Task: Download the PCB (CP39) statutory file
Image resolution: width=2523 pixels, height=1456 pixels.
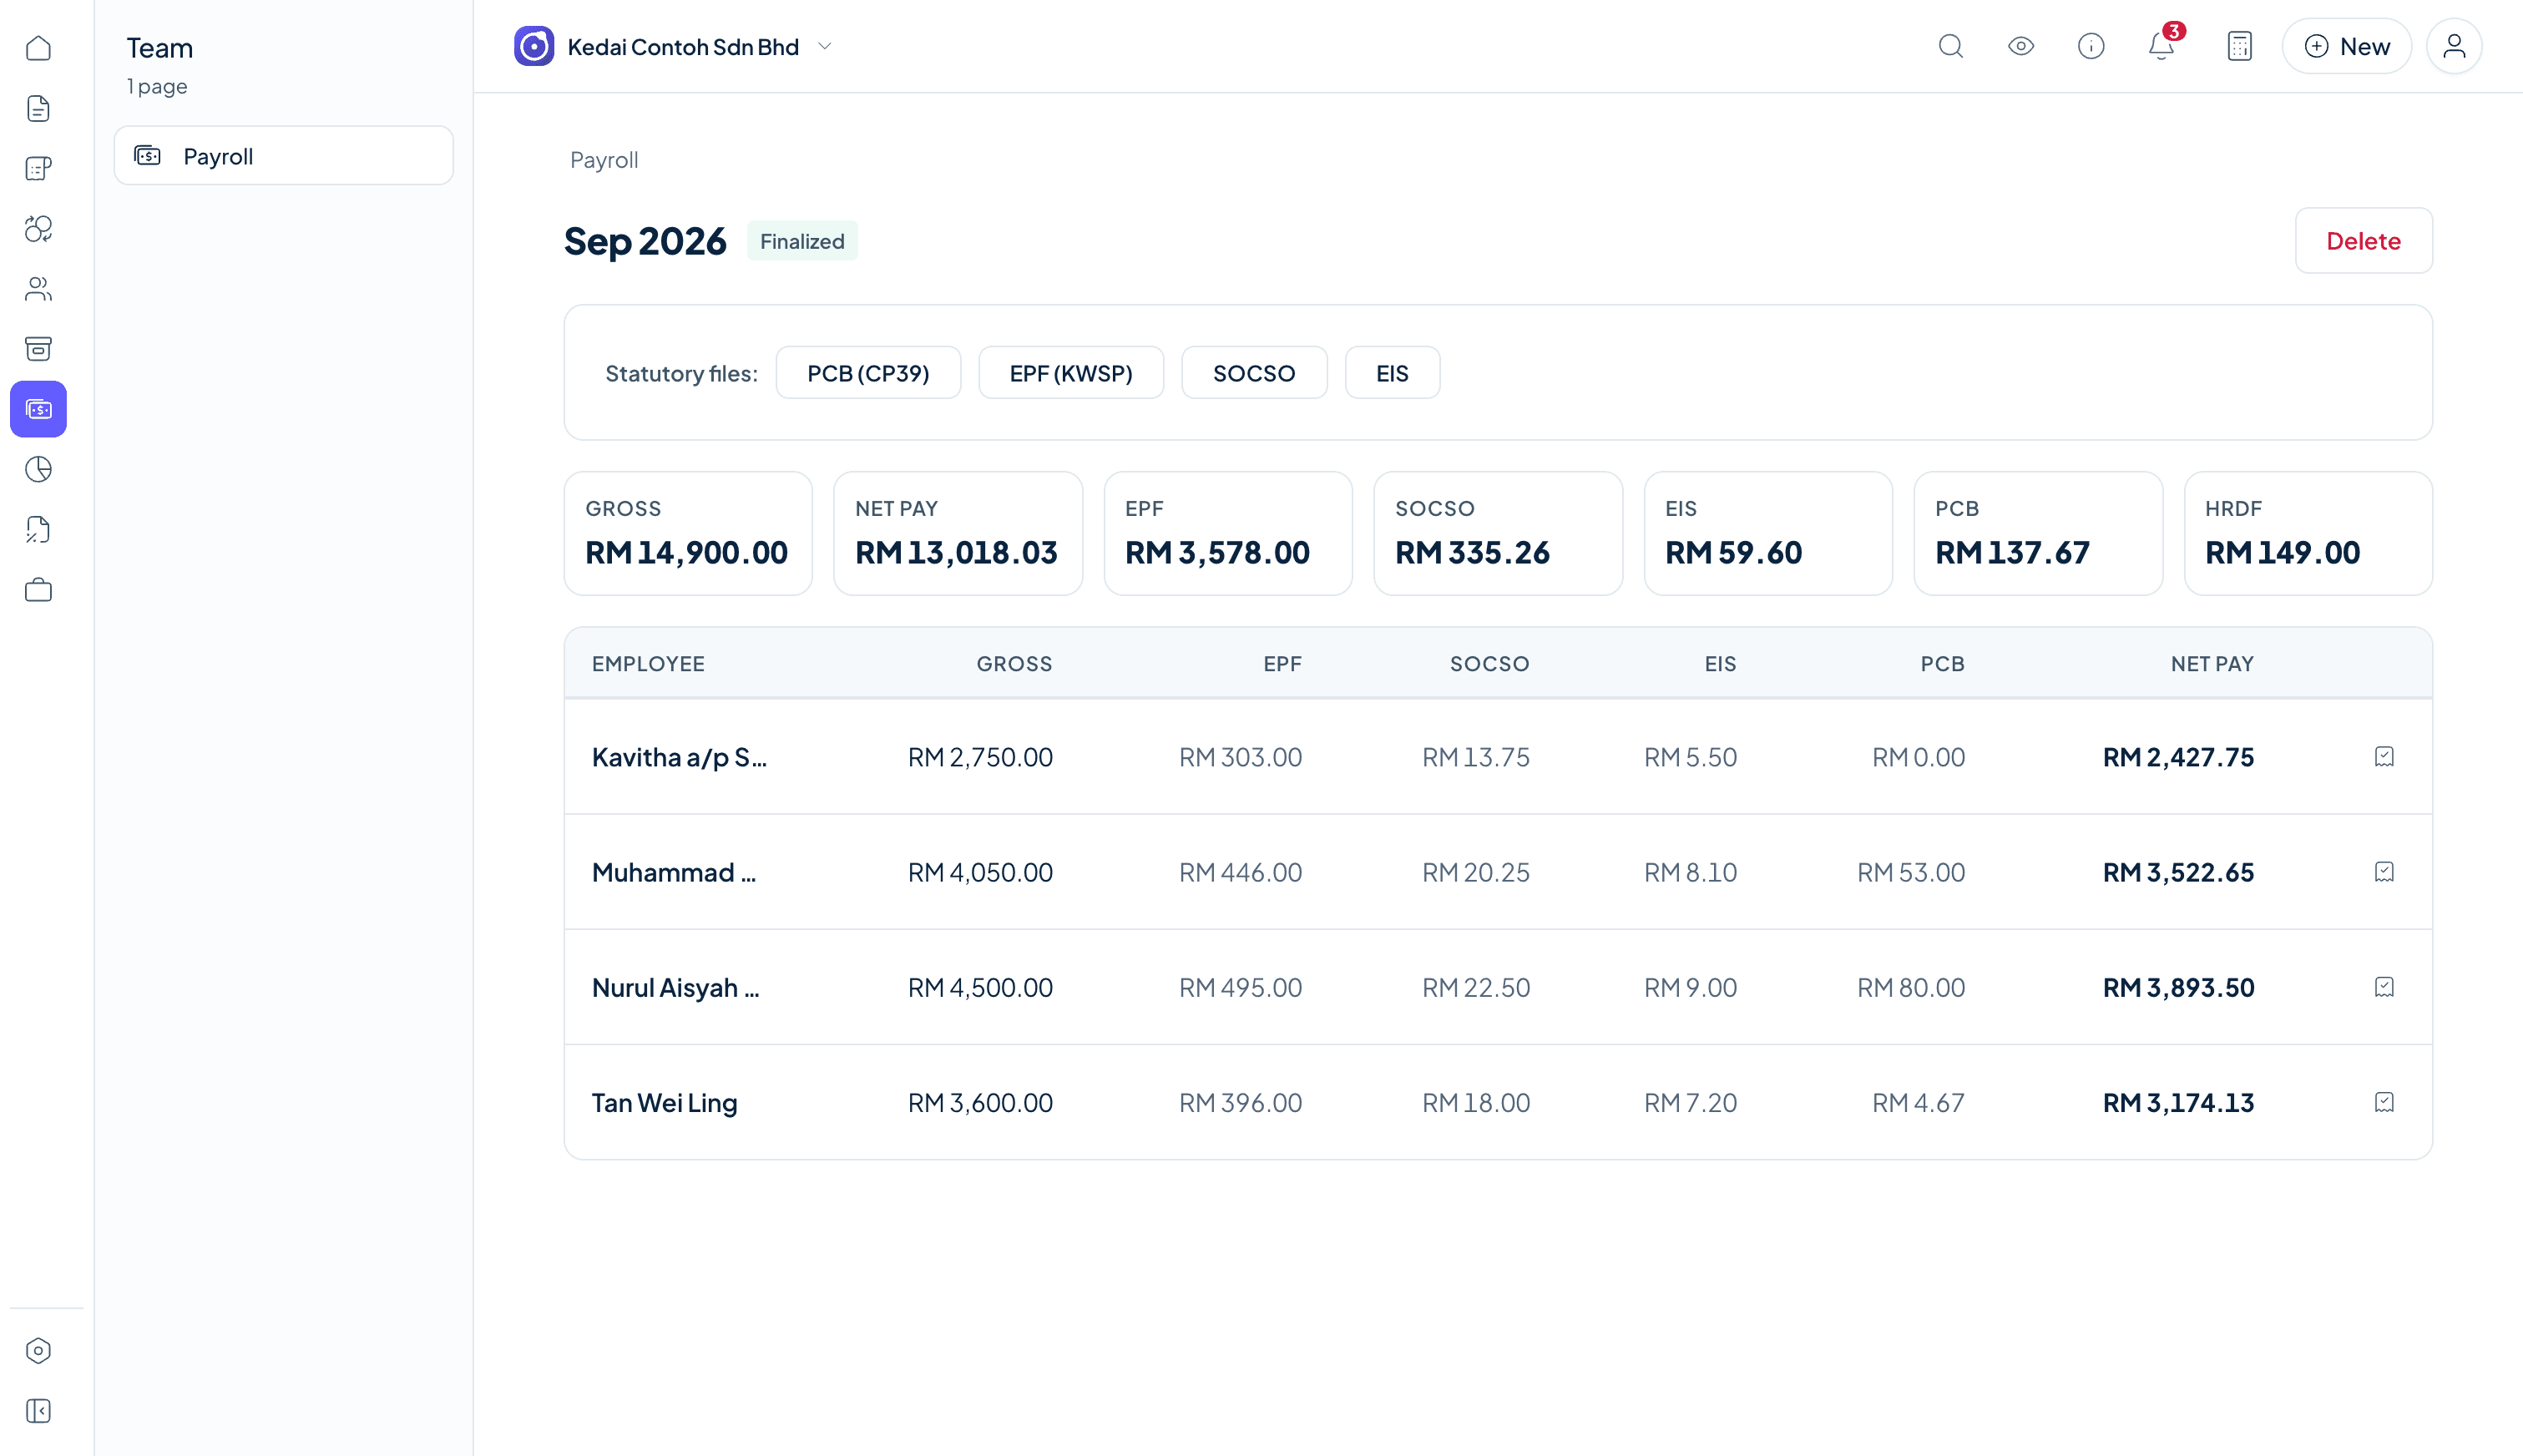Action: click(x=867, y=373)
